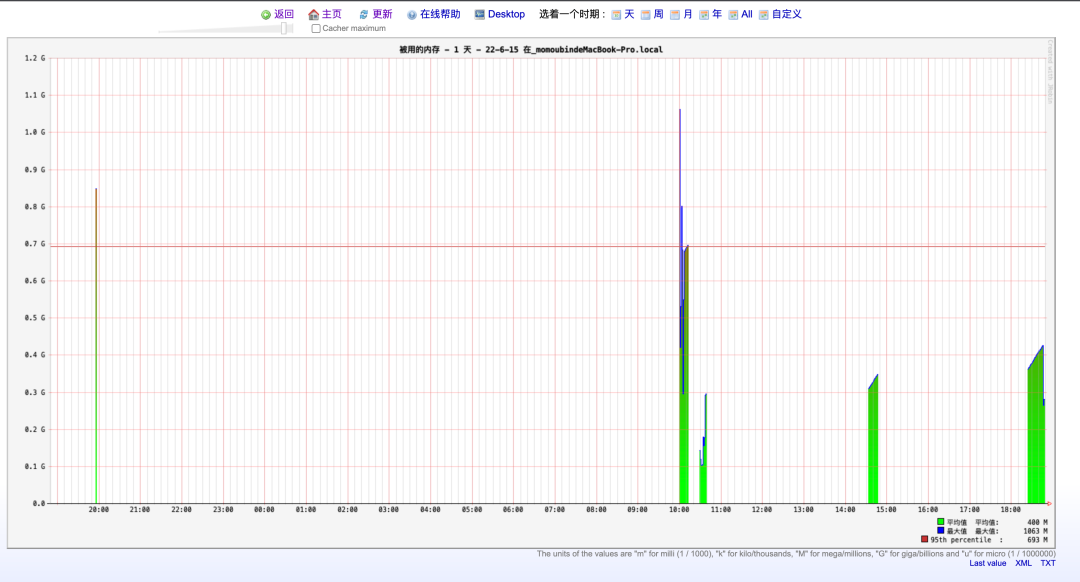
Task: Click the red 95th percentile legend swatch
Action: [924, 539]
